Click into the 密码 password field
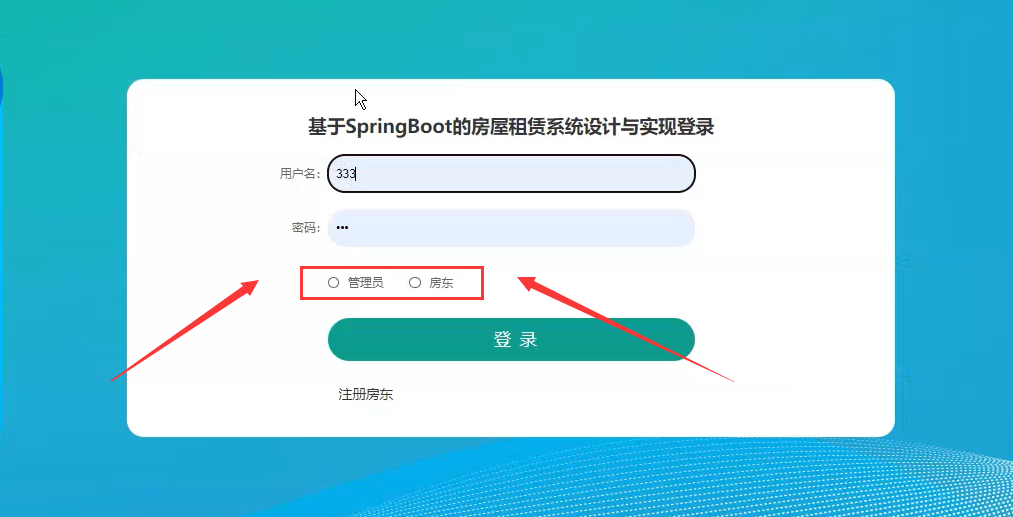This screenshot has height=517, width=1013. point(511,227)
